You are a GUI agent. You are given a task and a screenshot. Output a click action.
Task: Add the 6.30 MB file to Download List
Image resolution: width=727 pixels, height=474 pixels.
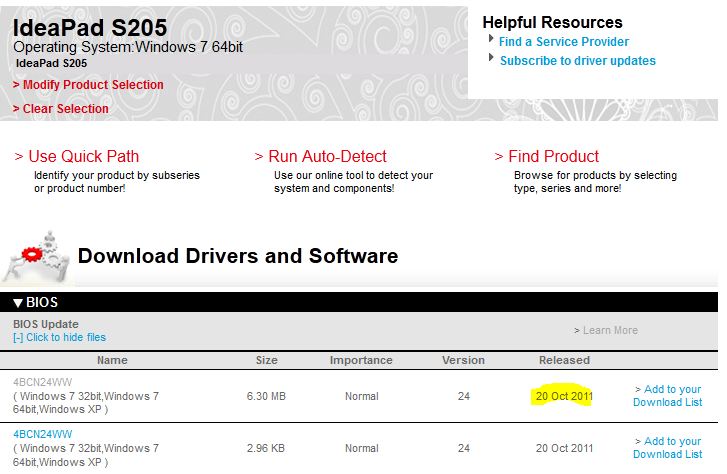(x=668, y=396)
